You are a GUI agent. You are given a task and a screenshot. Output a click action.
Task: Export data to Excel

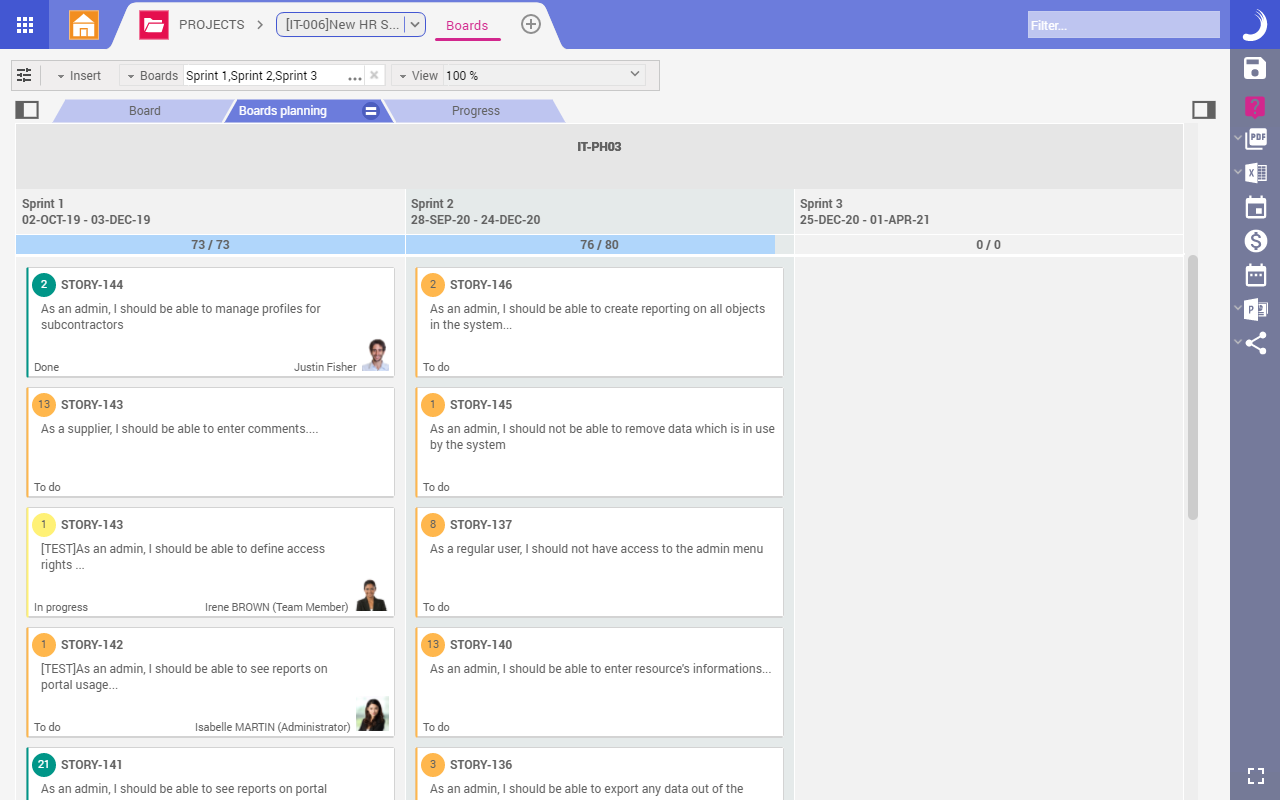(1256, 172)
